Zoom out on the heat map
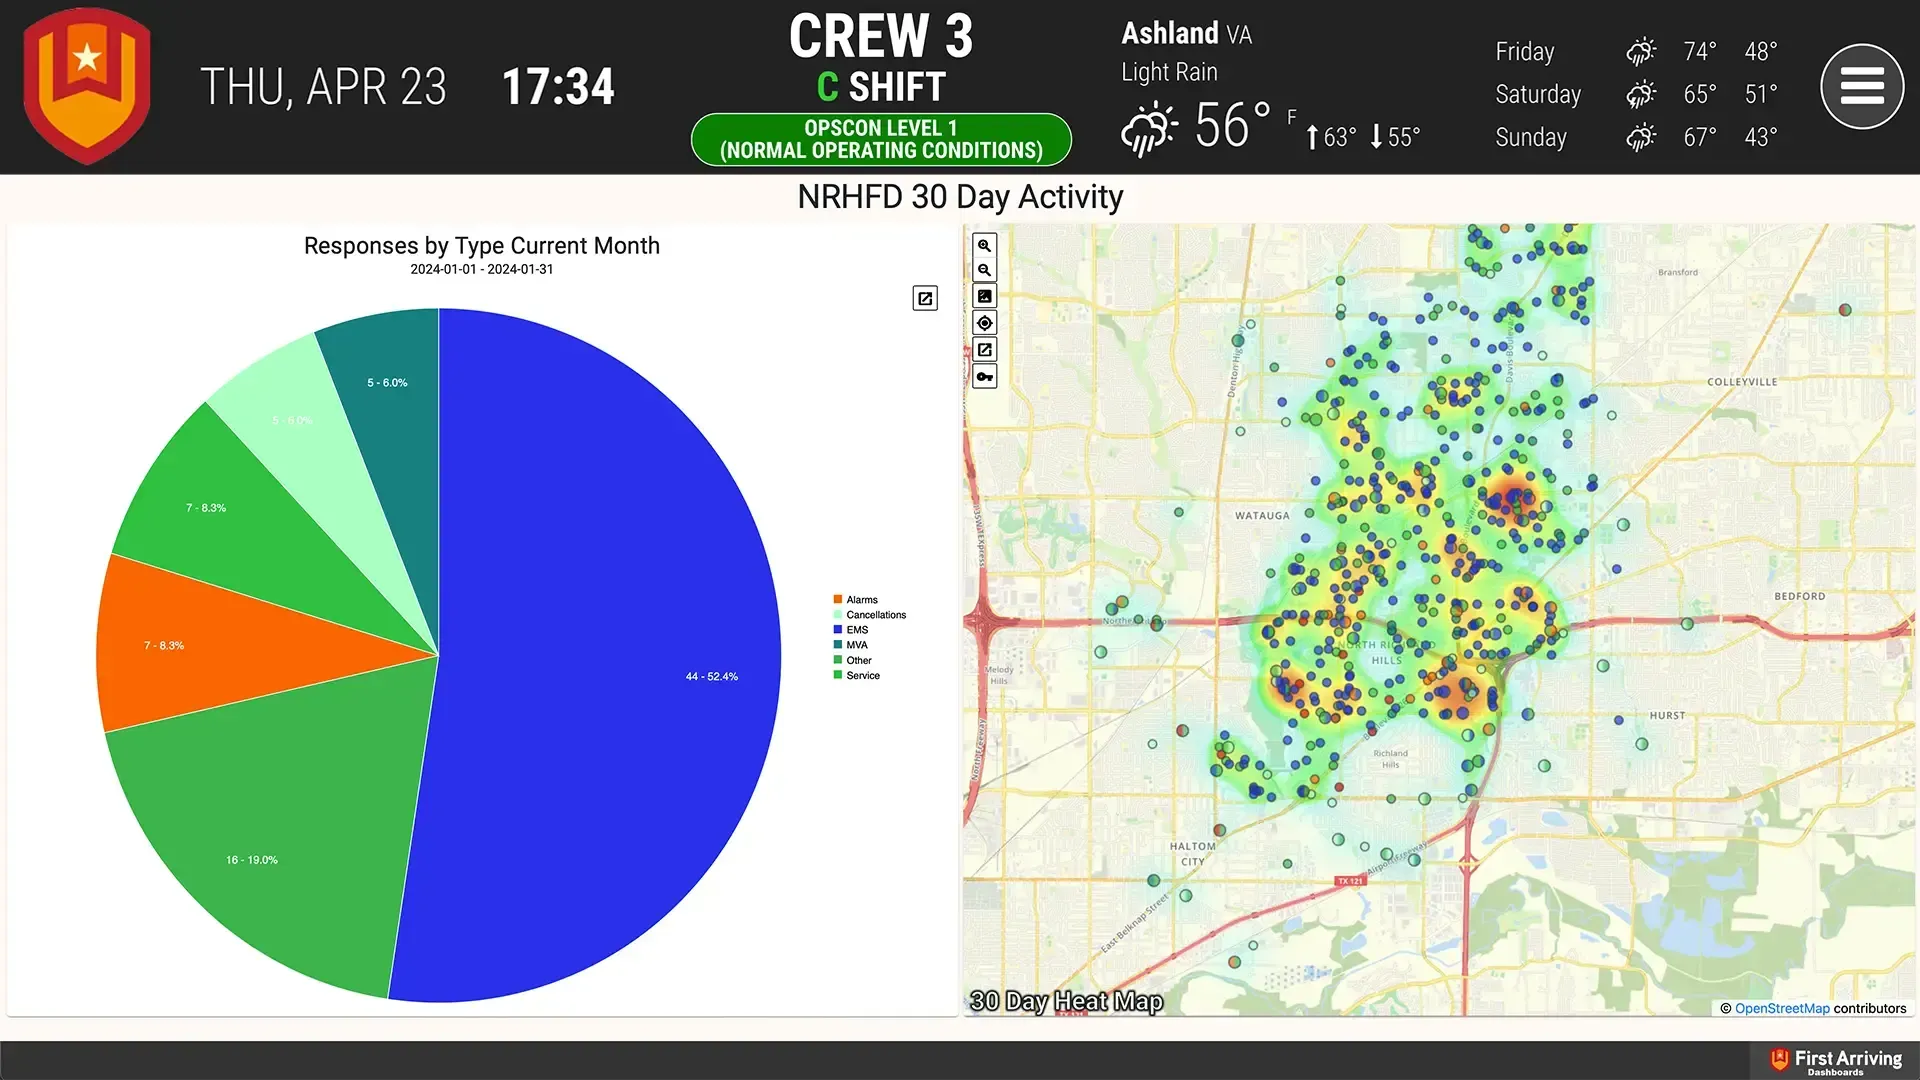This screenshot has width=1920, height=1080. pos(985,271)
